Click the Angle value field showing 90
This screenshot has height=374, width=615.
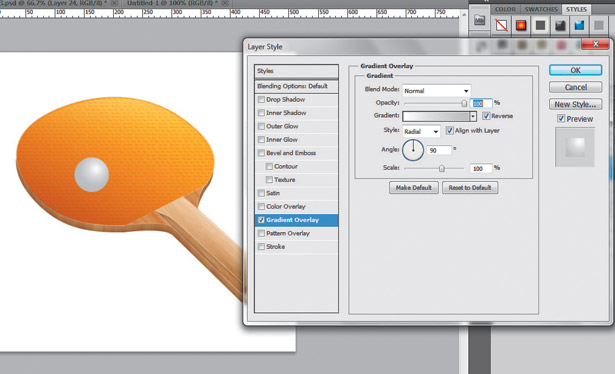tap(439, 150)
